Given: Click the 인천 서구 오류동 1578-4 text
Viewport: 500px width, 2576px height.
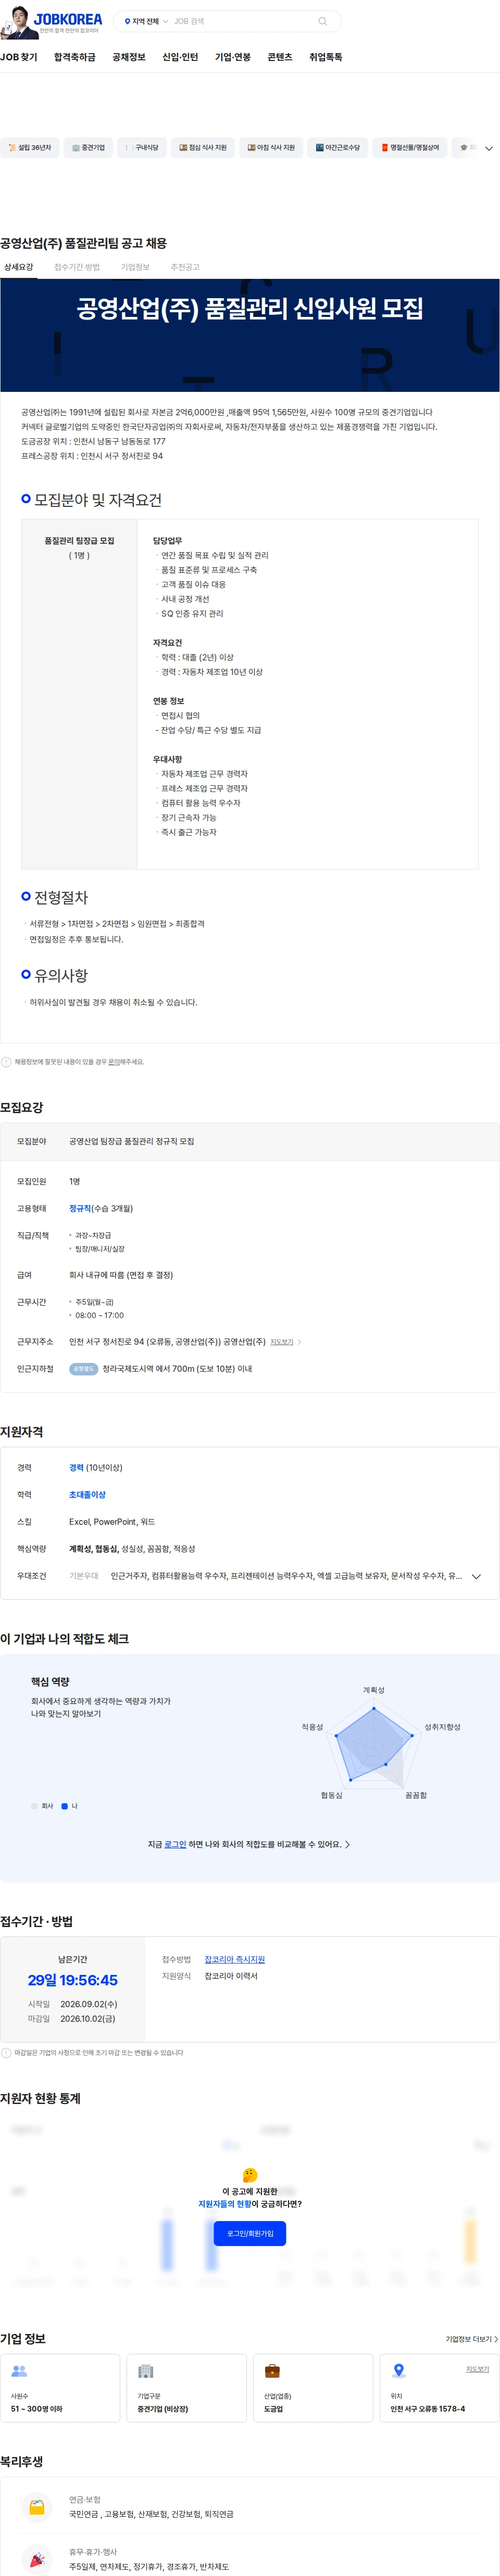Looking at the screenshot, I should click(x=427, y=2408).
